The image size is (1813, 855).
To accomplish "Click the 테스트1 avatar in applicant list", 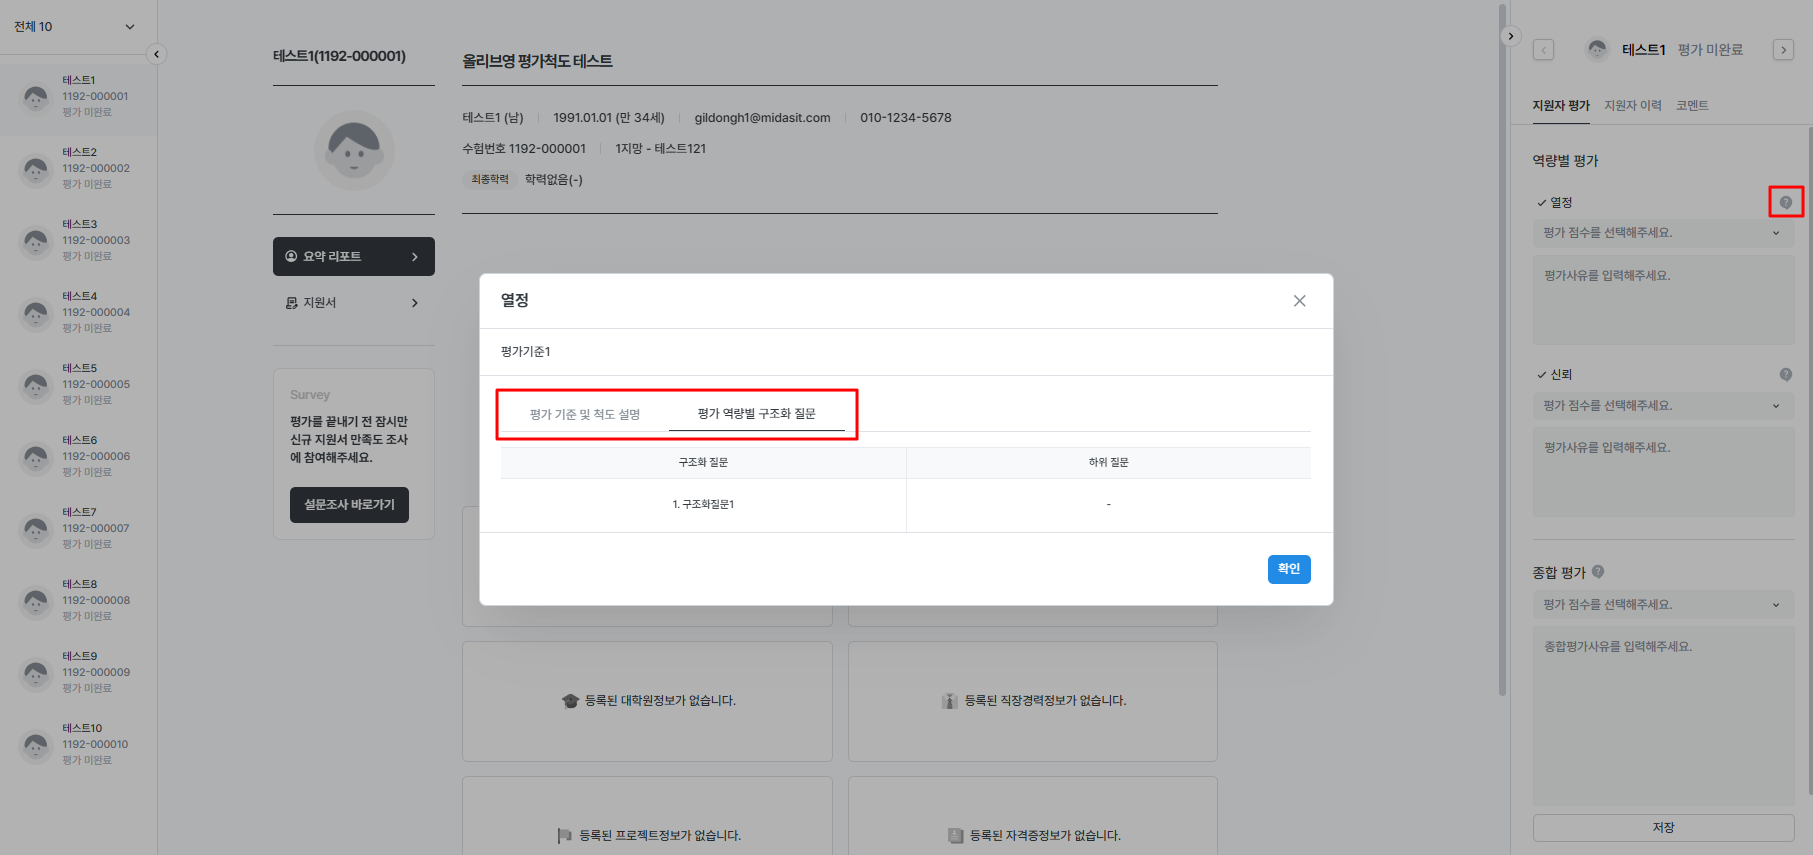I will tap(36, 97).
